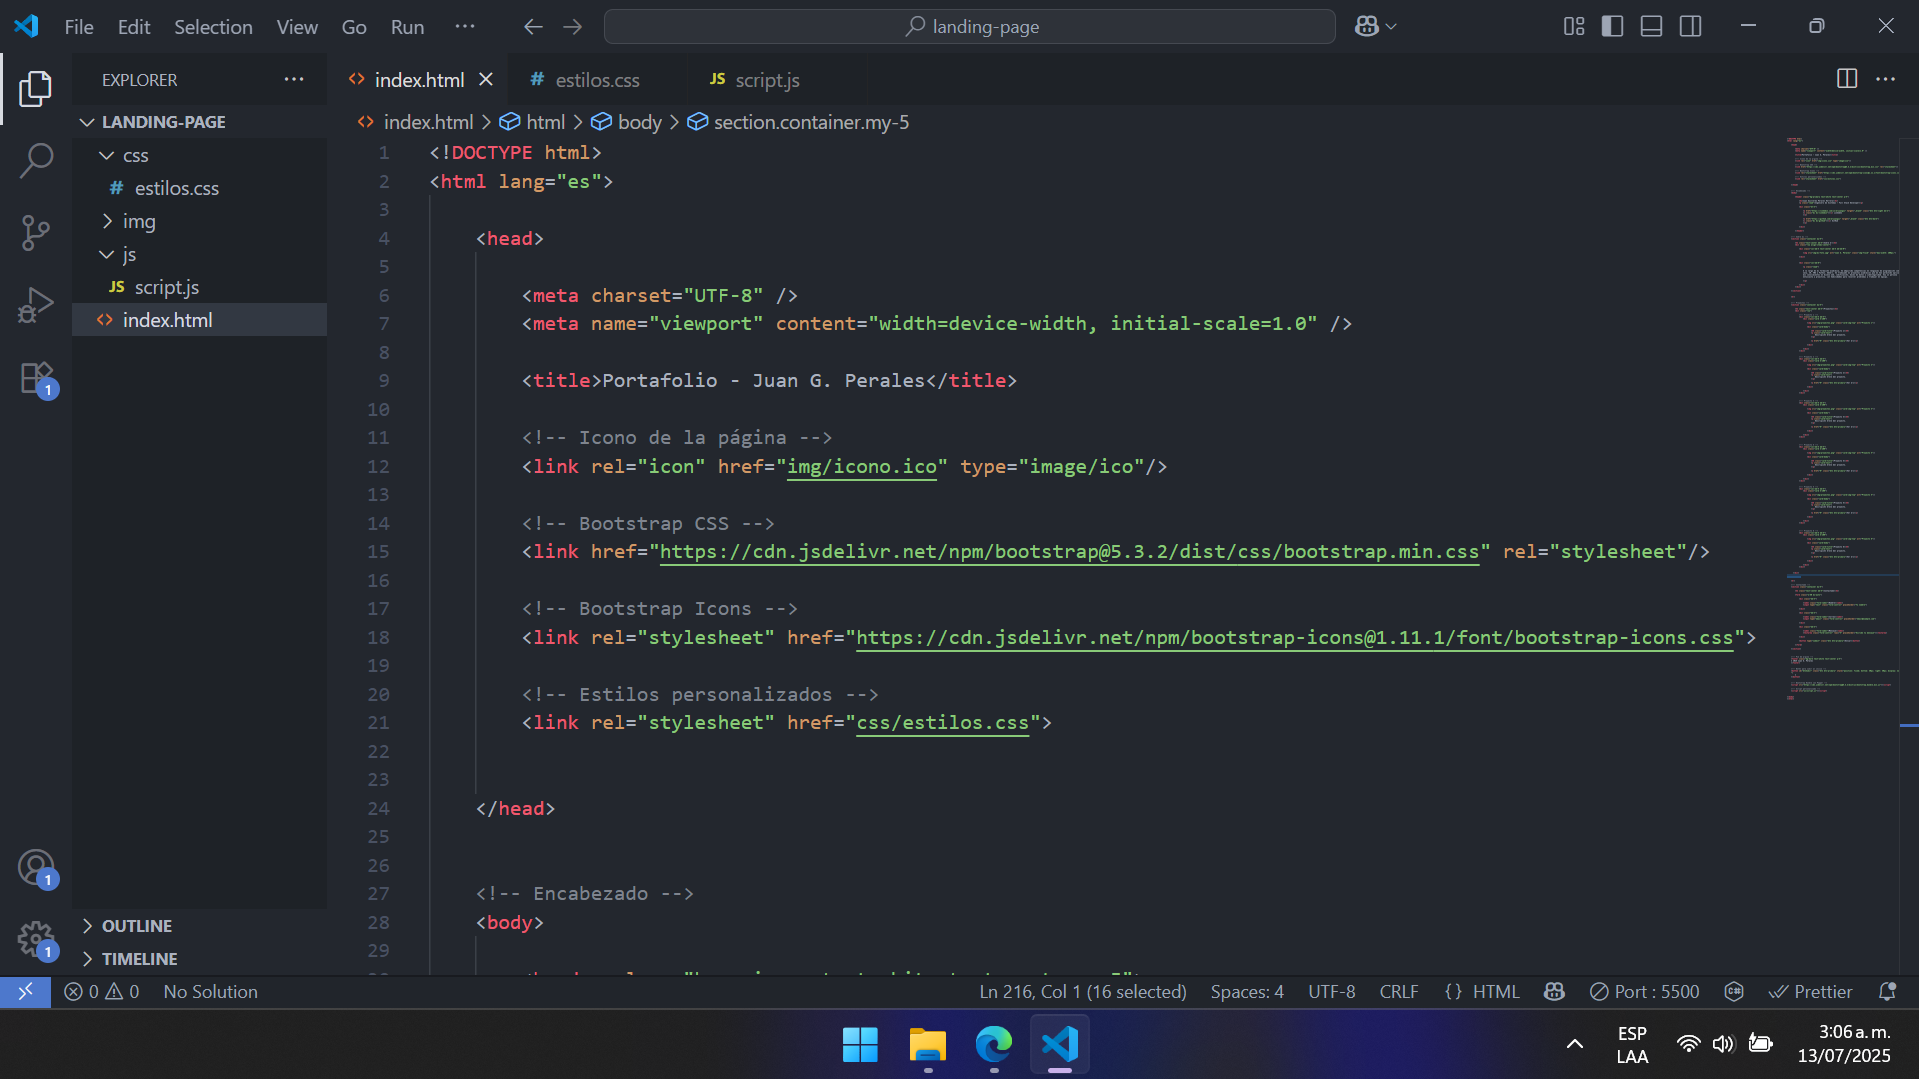Change indentation via Spaces: 4

[x=1246, y=992]
